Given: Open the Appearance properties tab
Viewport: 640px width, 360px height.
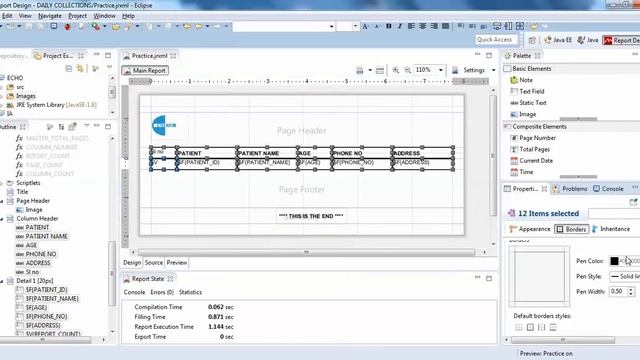Looking at the screenshot, I should (x=530, y=229).
